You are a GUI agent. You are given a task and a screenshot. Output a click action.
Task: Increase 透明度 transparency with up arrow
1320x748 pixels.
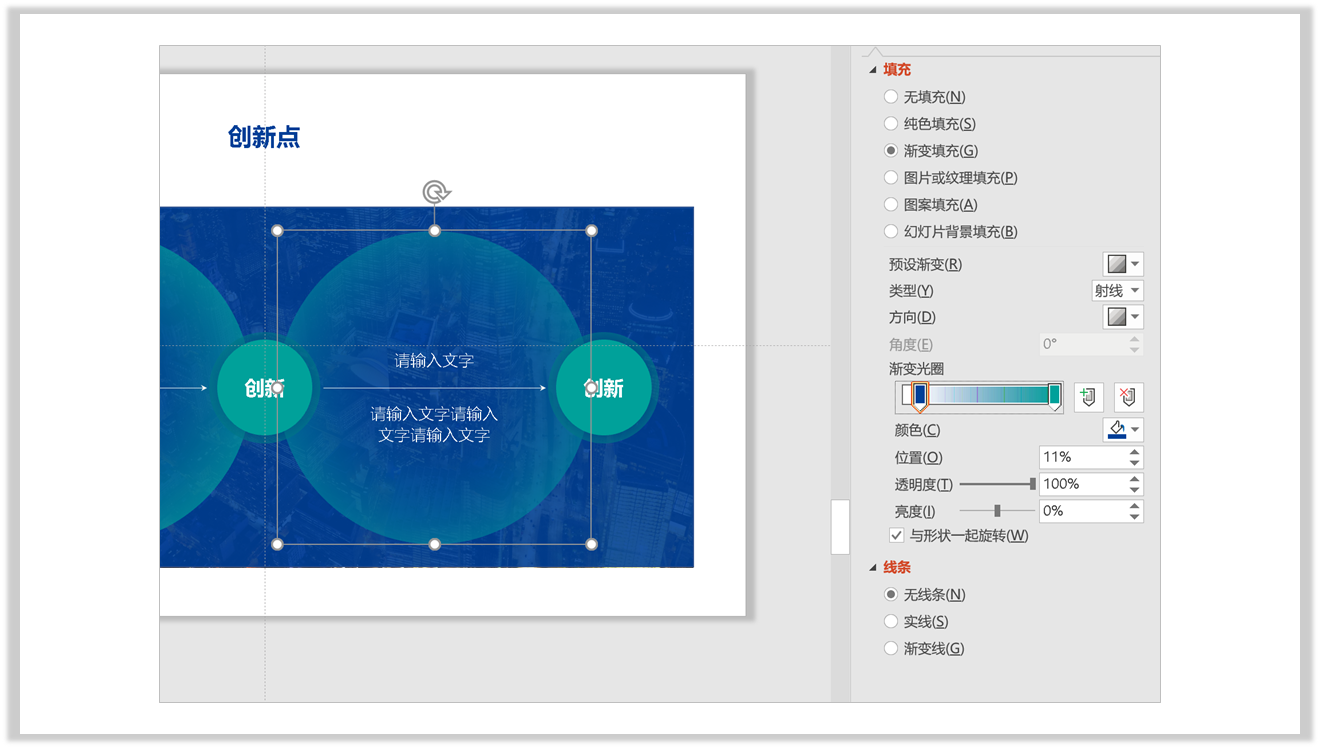[1134, 479]
